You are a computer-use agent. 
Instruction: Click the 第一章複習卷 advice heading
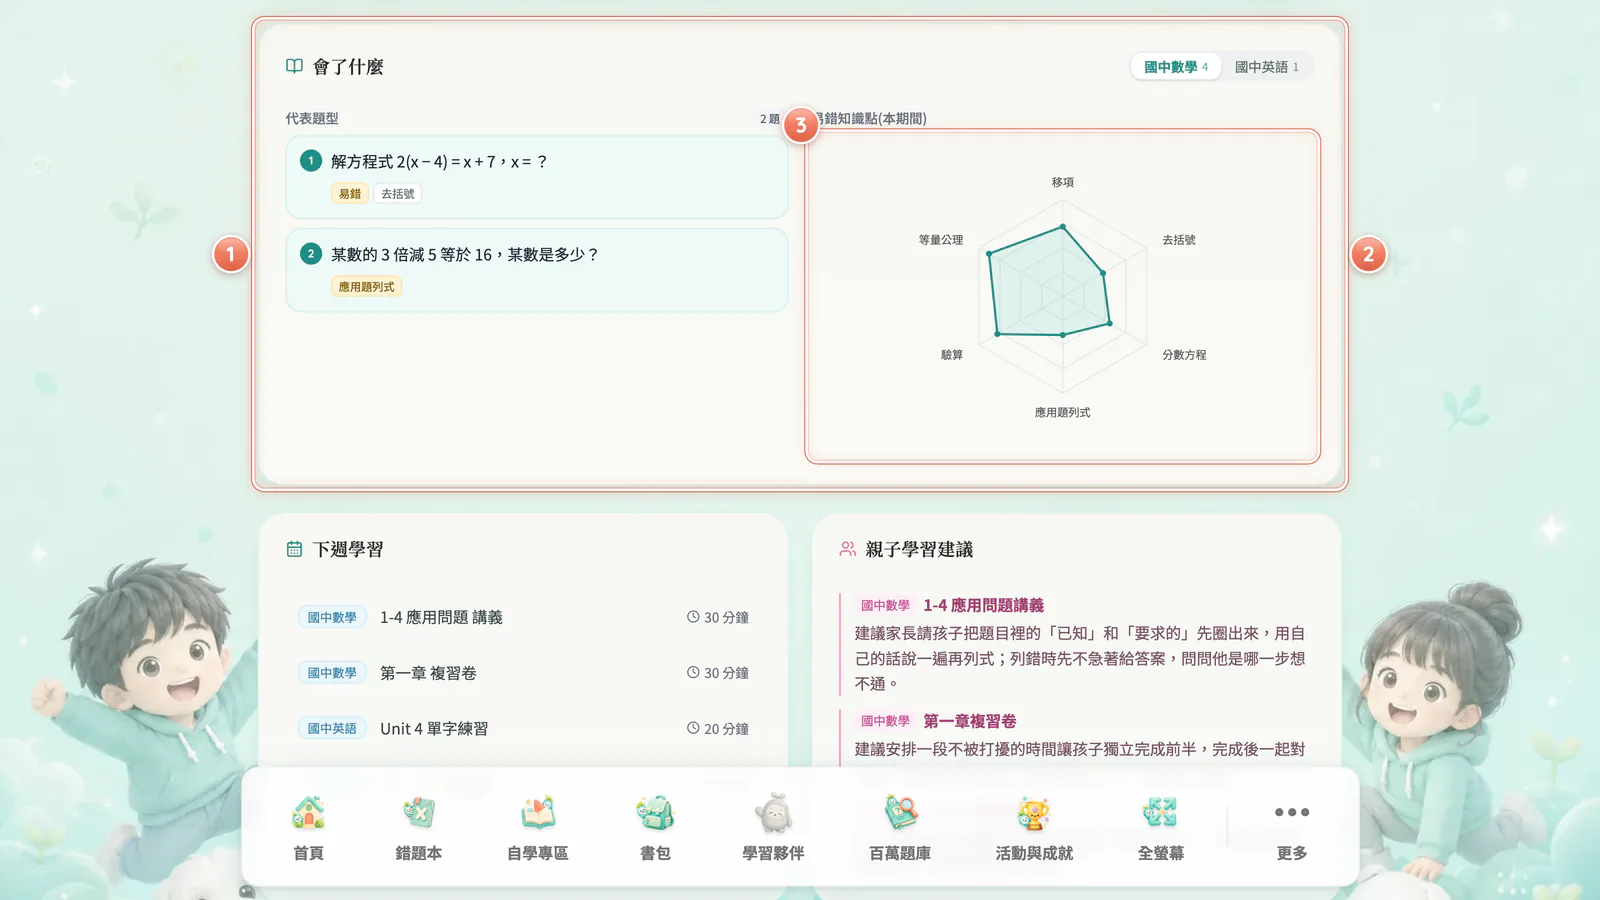pos(969,721)
